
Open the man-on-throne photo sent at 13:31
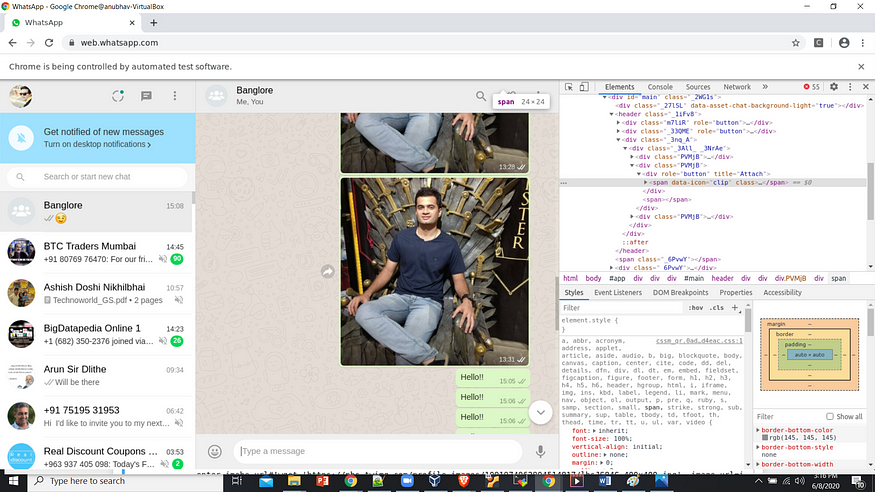(x=435, y=272)
